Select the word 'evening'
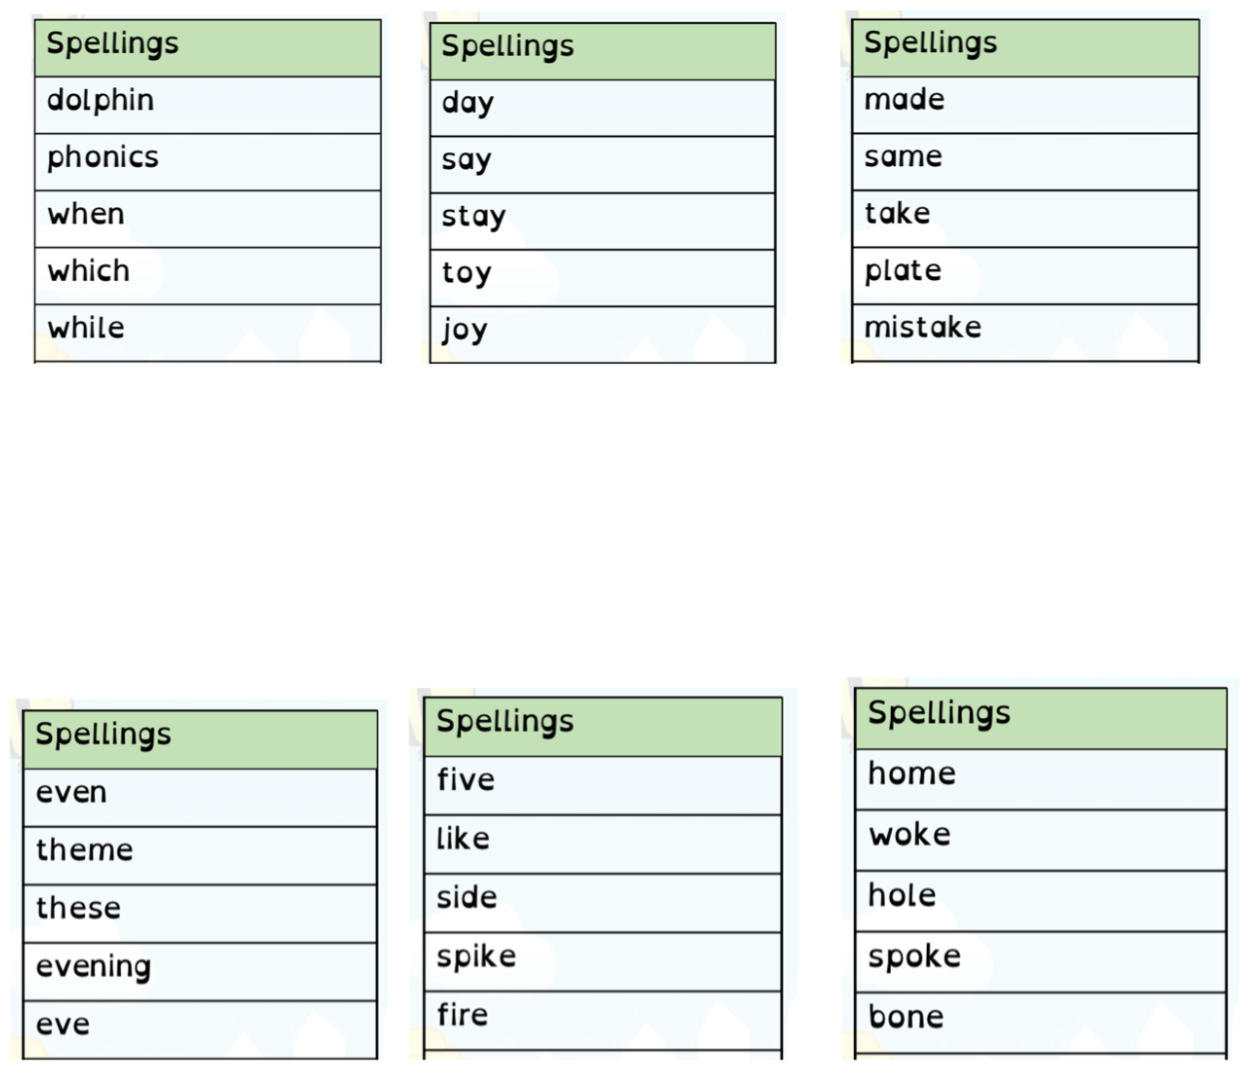Screen dimensions: 1248x1074 (93, 967)
